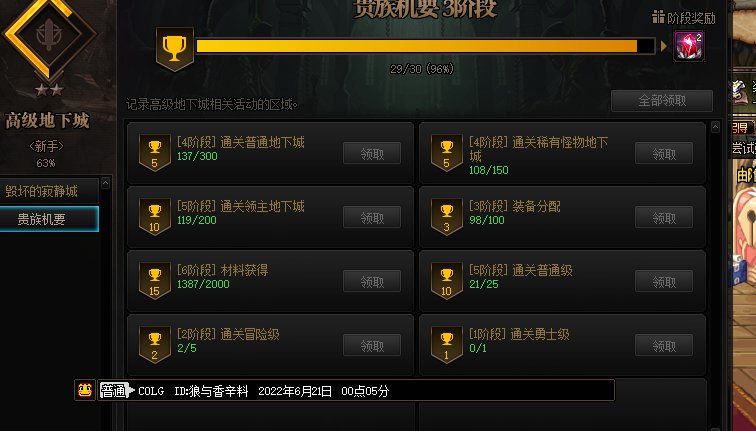Claim reward for 通关普通地下城 quest
Image resolution: width=756 pixels, height=431 pixels.
pyautogui.click(x=372, y=154)
